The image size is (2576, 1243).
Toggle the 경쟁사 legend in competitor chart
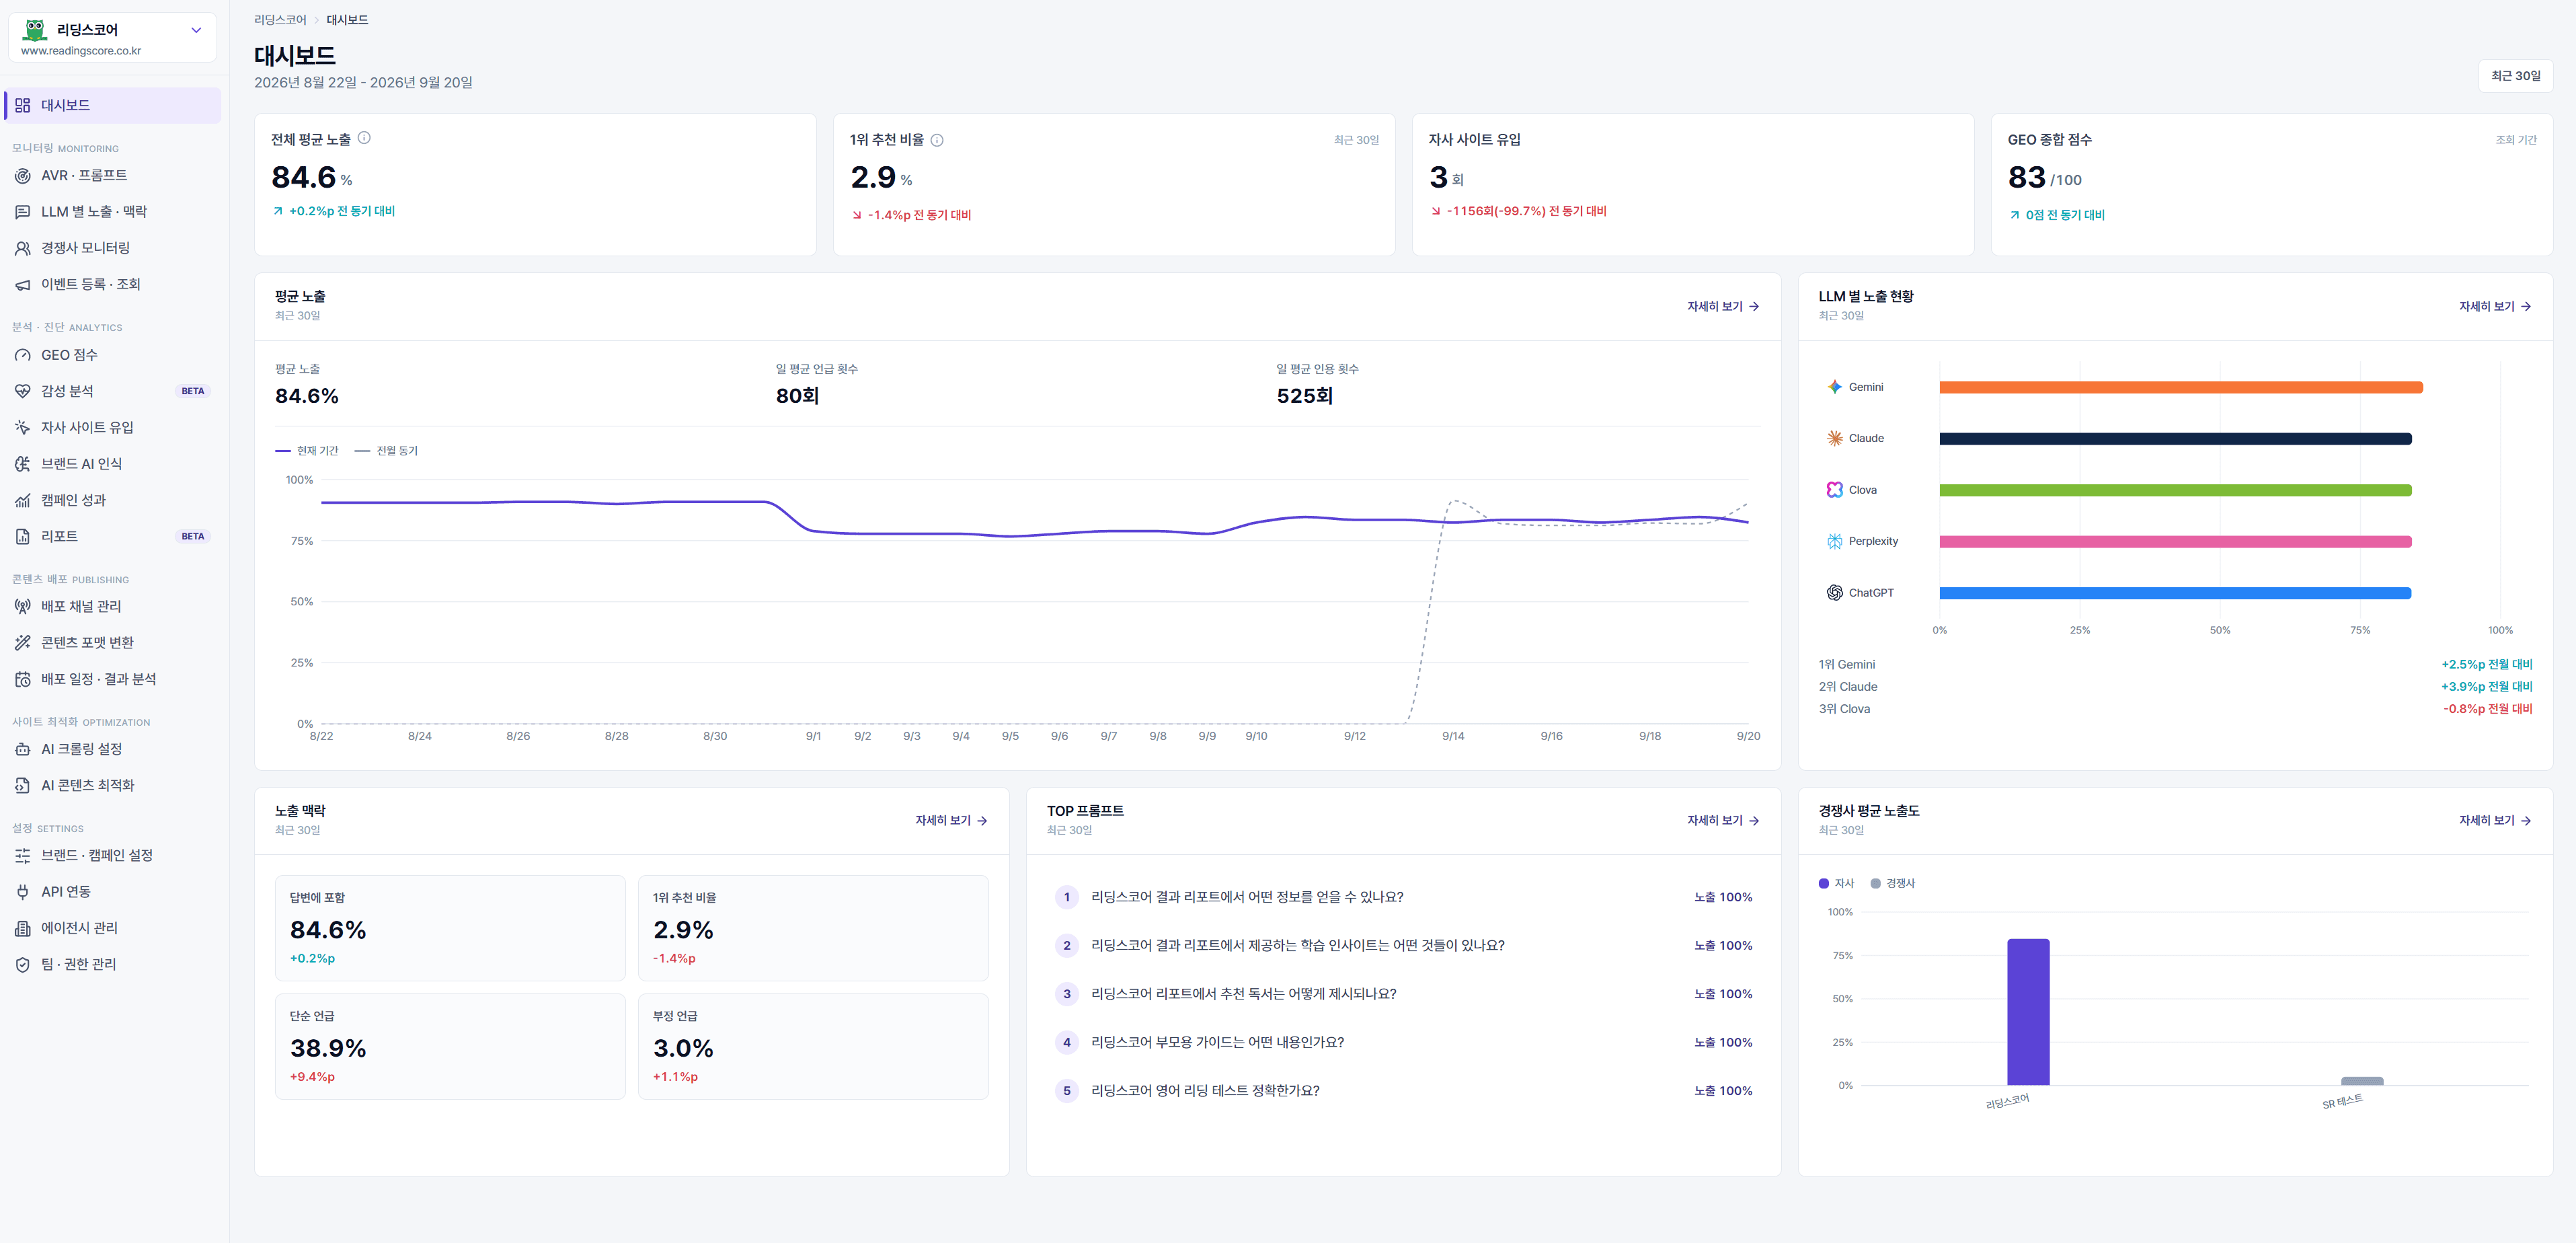pyautogui.click(x=1892, y=883)
